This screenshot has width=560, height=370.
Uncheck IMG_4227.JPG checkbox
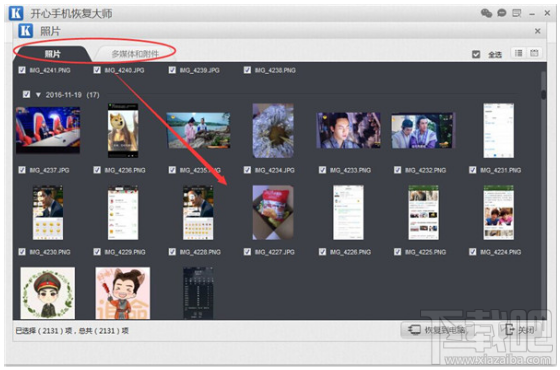pos(247,252)
